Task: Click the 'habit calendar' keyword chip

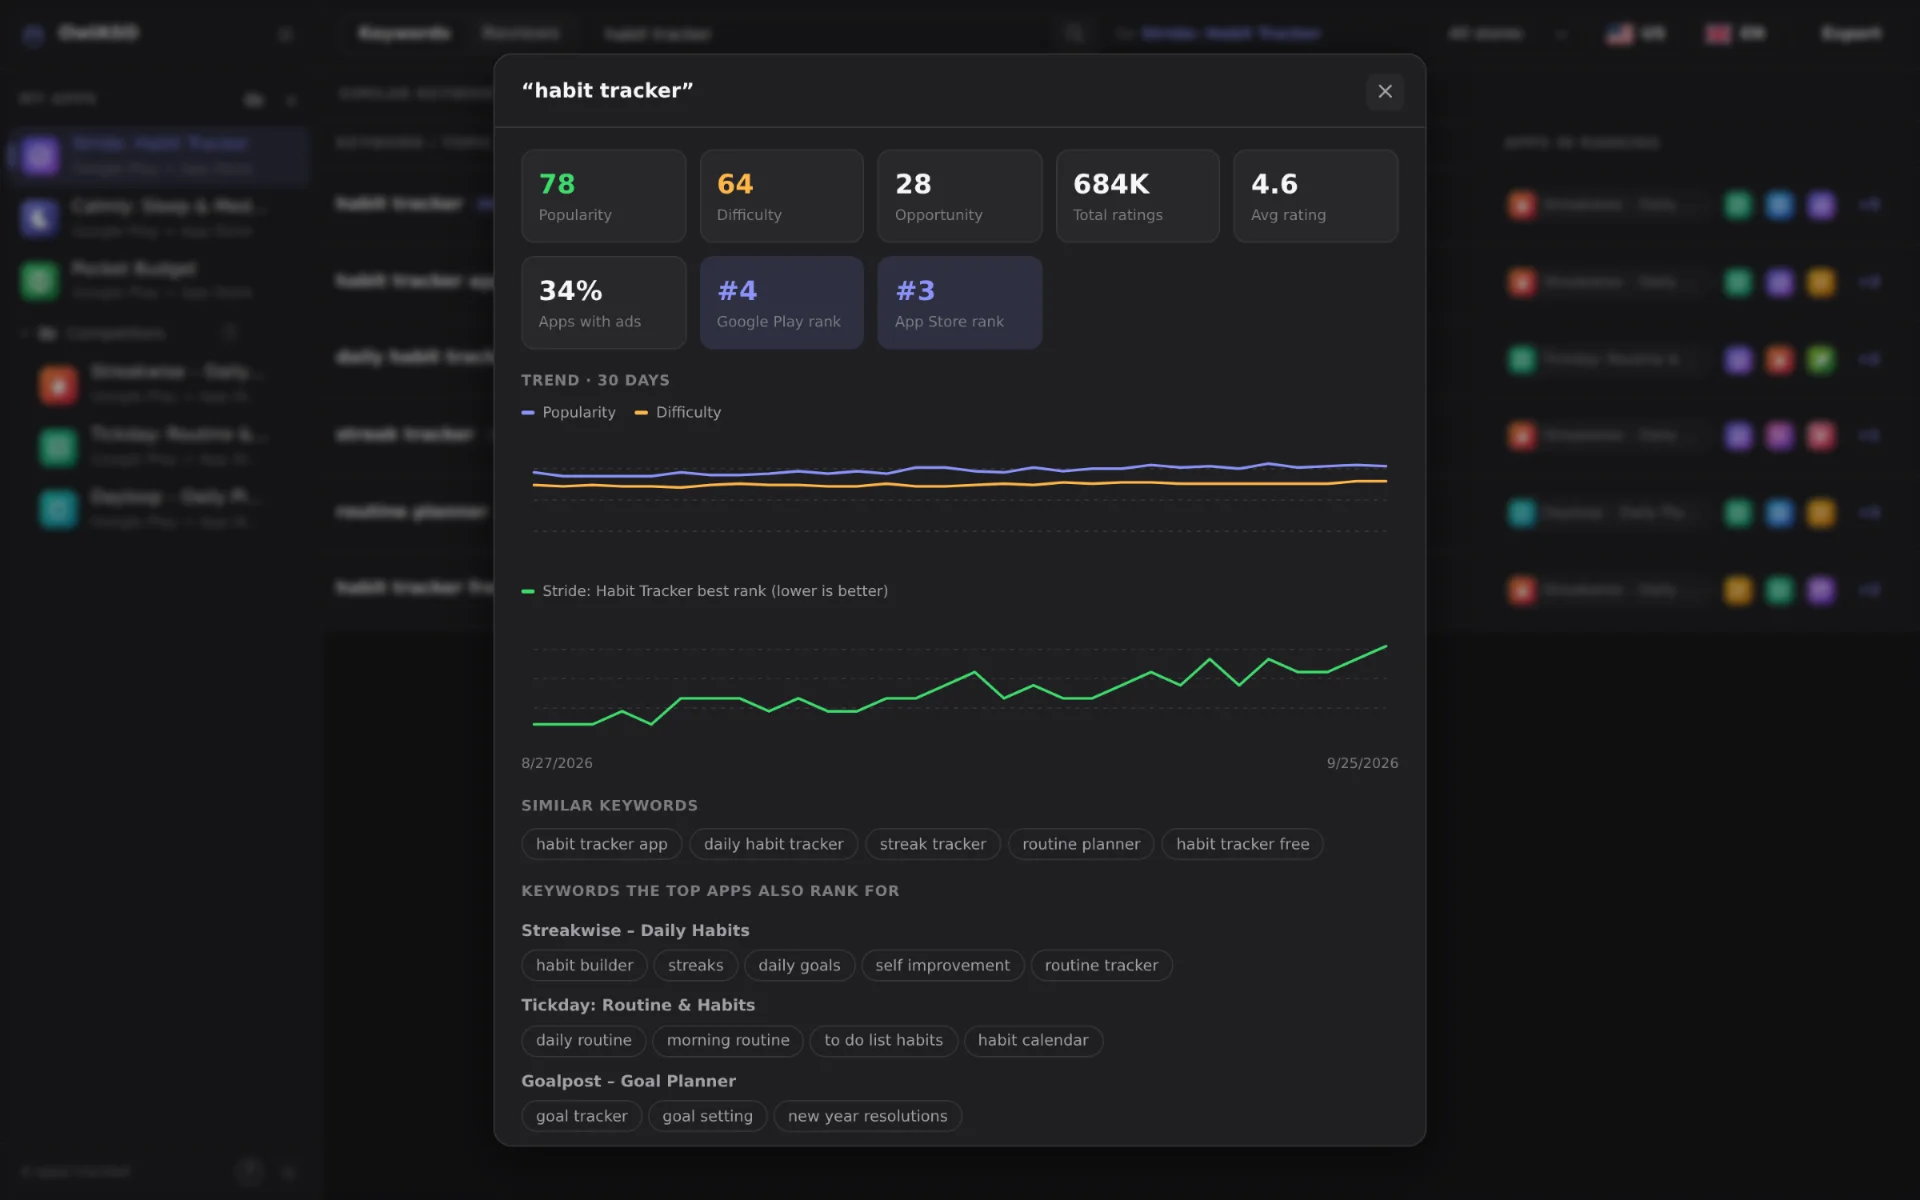Action: (x=1033, y=1040)
